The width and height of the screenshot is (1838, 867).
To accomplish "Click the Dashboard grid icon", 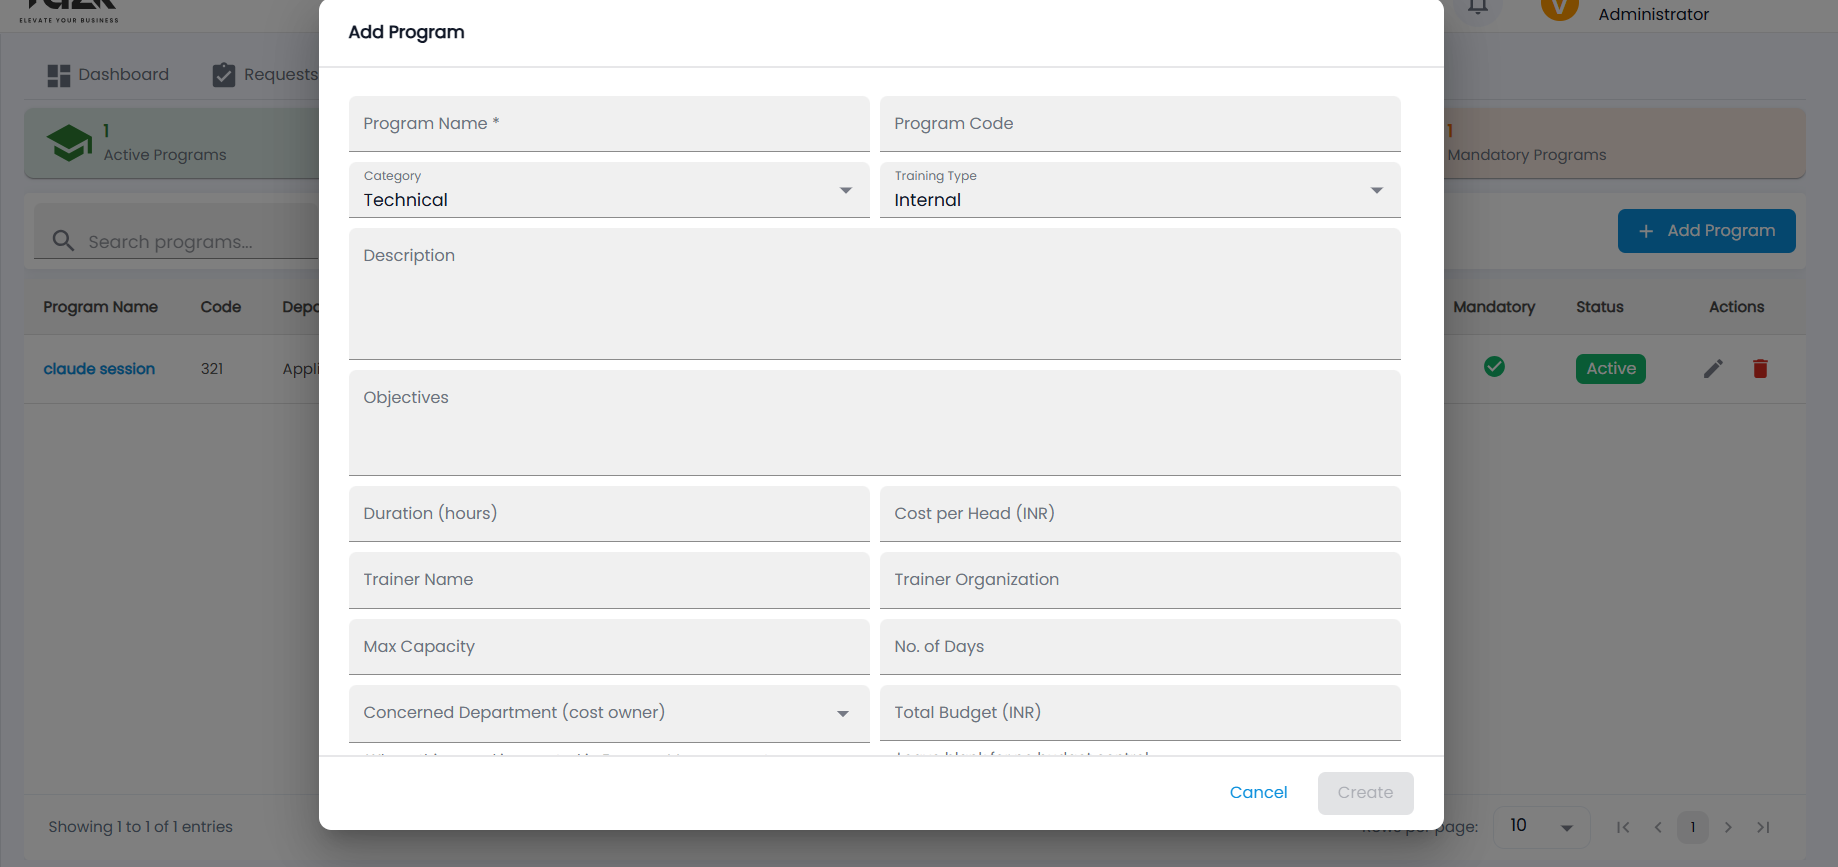I will 59,75.
